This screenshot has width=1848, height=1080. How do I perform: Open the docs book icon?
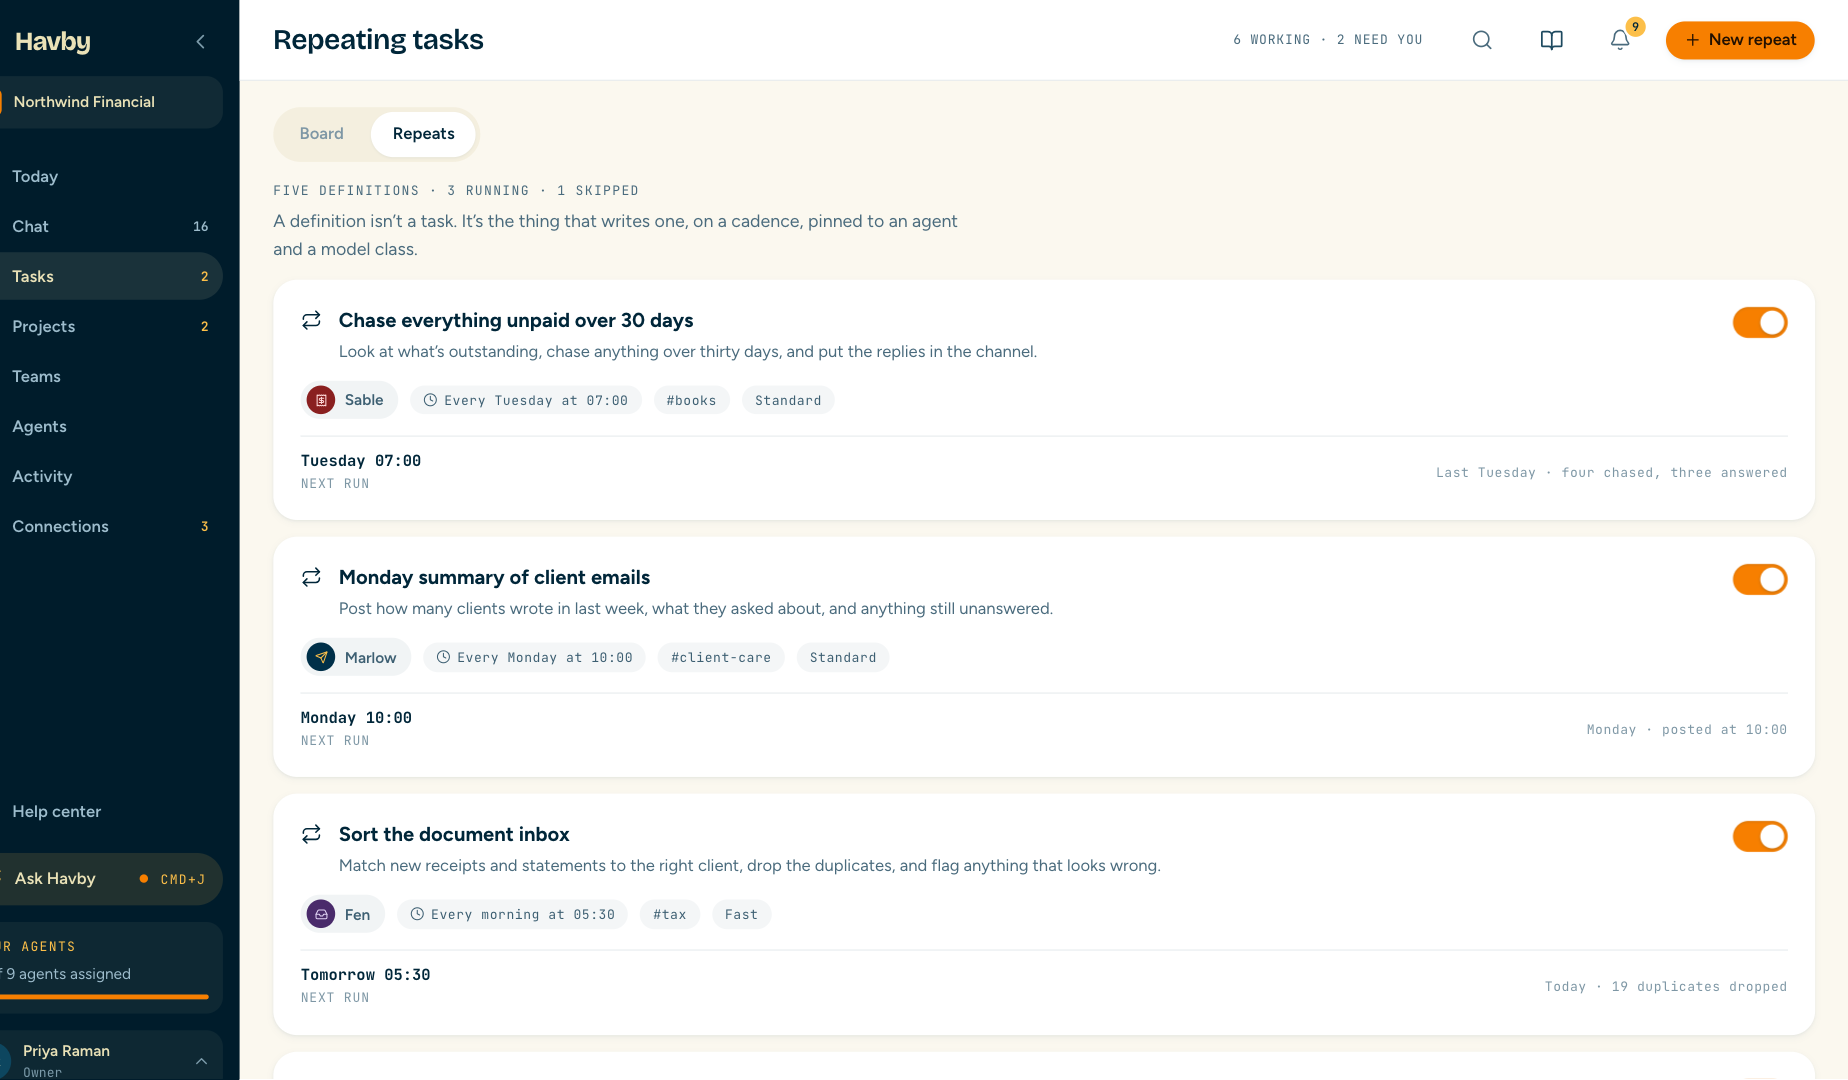(1551, 40)
